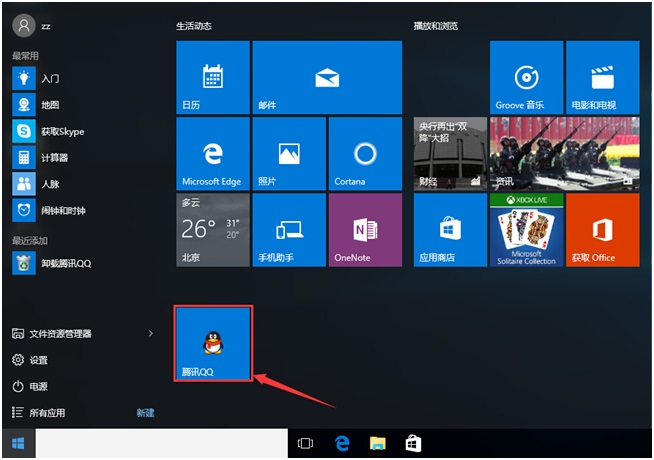Click the 获取 Office tile
654x460 pixels.
603,230
